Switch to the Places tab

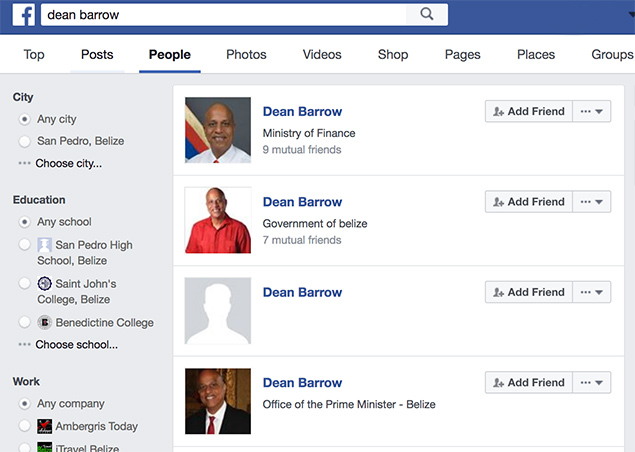[536, 54]
